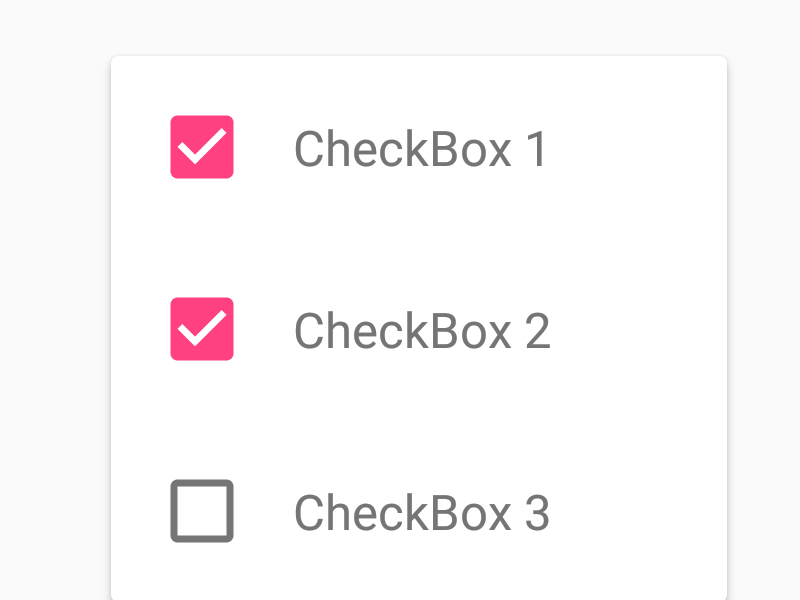Click the pink checked box beside CheckBox 1

(x=201, y=147)
